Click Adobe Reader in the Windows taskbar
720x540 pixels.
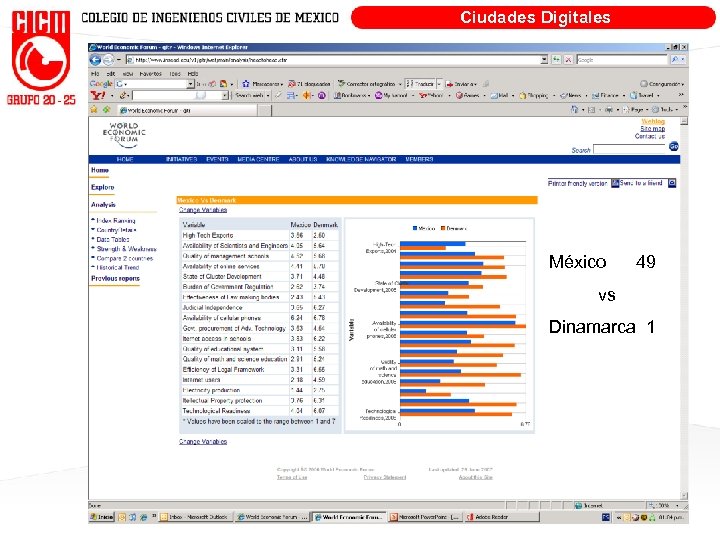pos(501,517)
